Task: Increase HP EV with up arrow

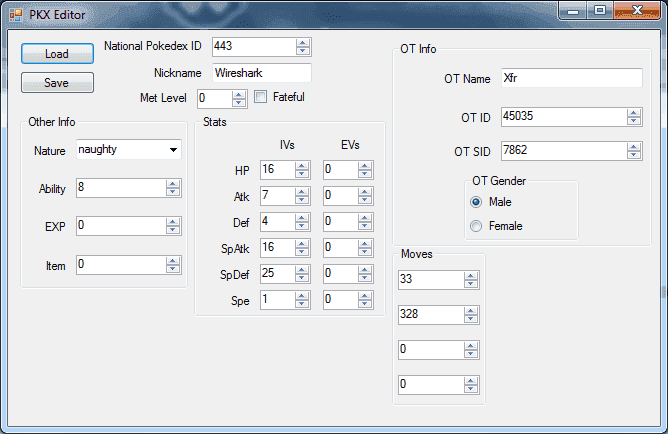Action: (x=365, y=166)
